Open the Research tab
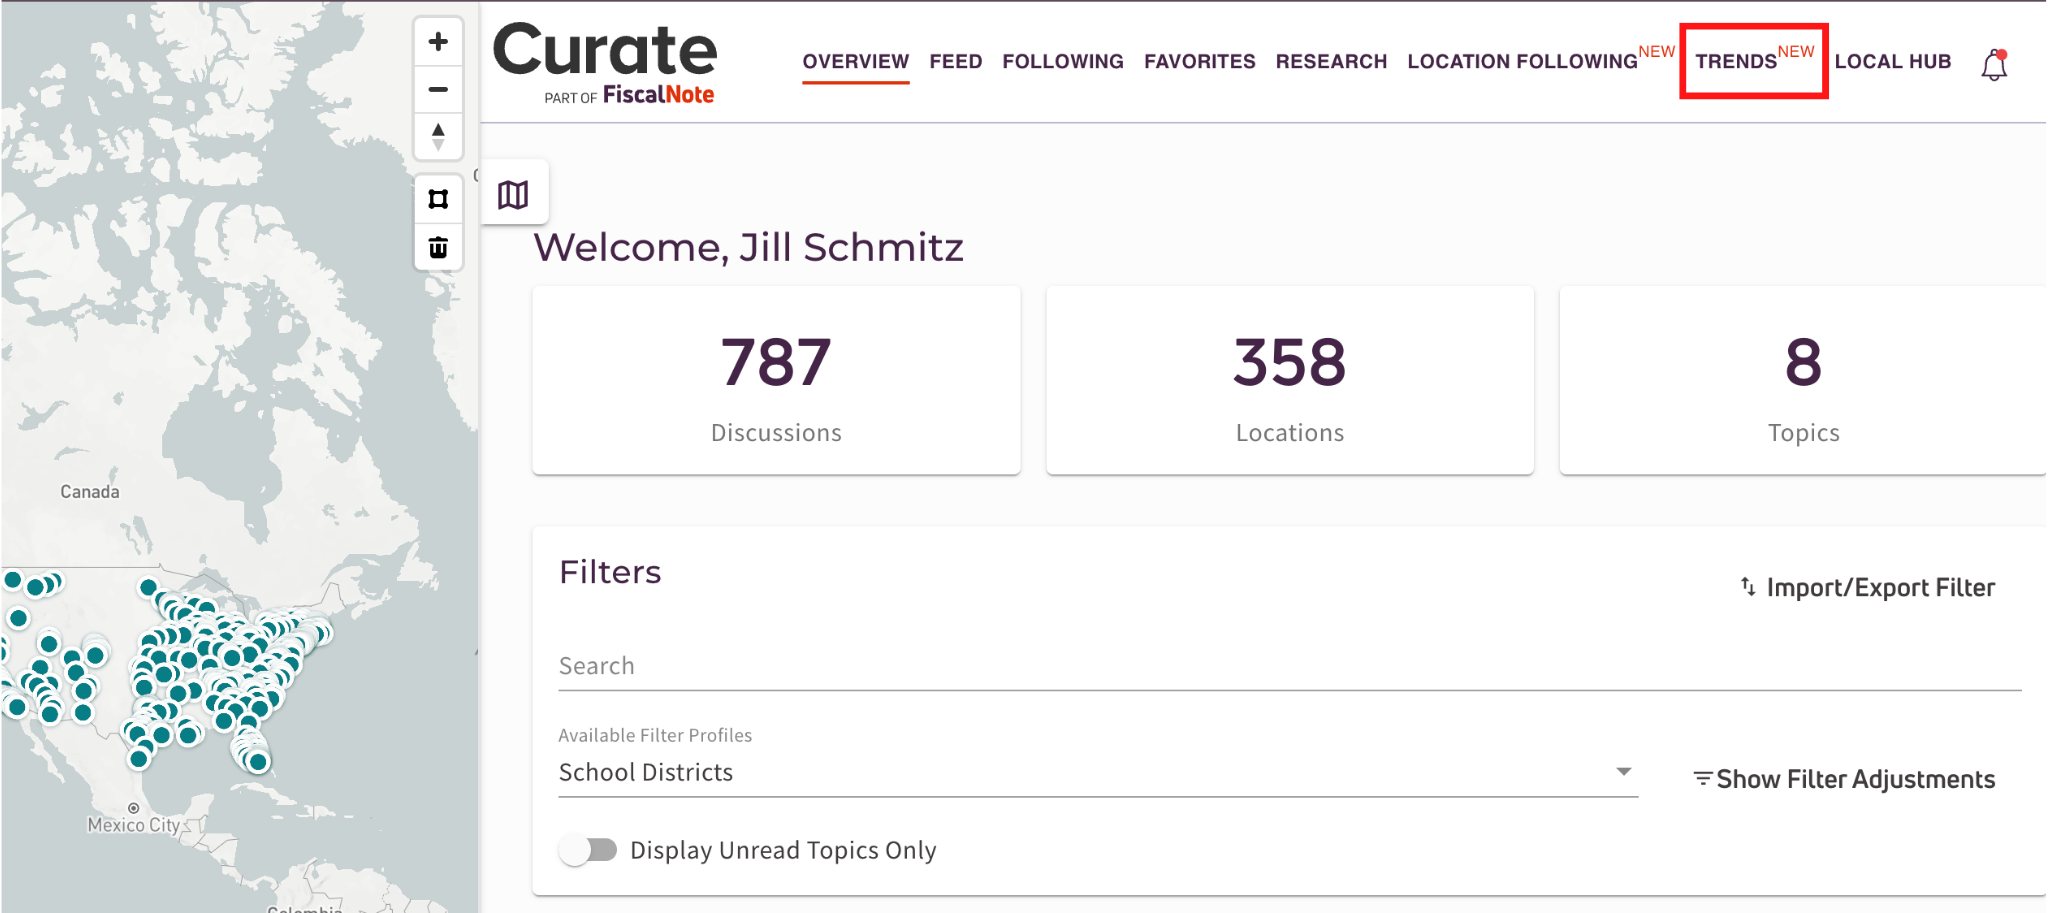 (x=1331, y=62)
